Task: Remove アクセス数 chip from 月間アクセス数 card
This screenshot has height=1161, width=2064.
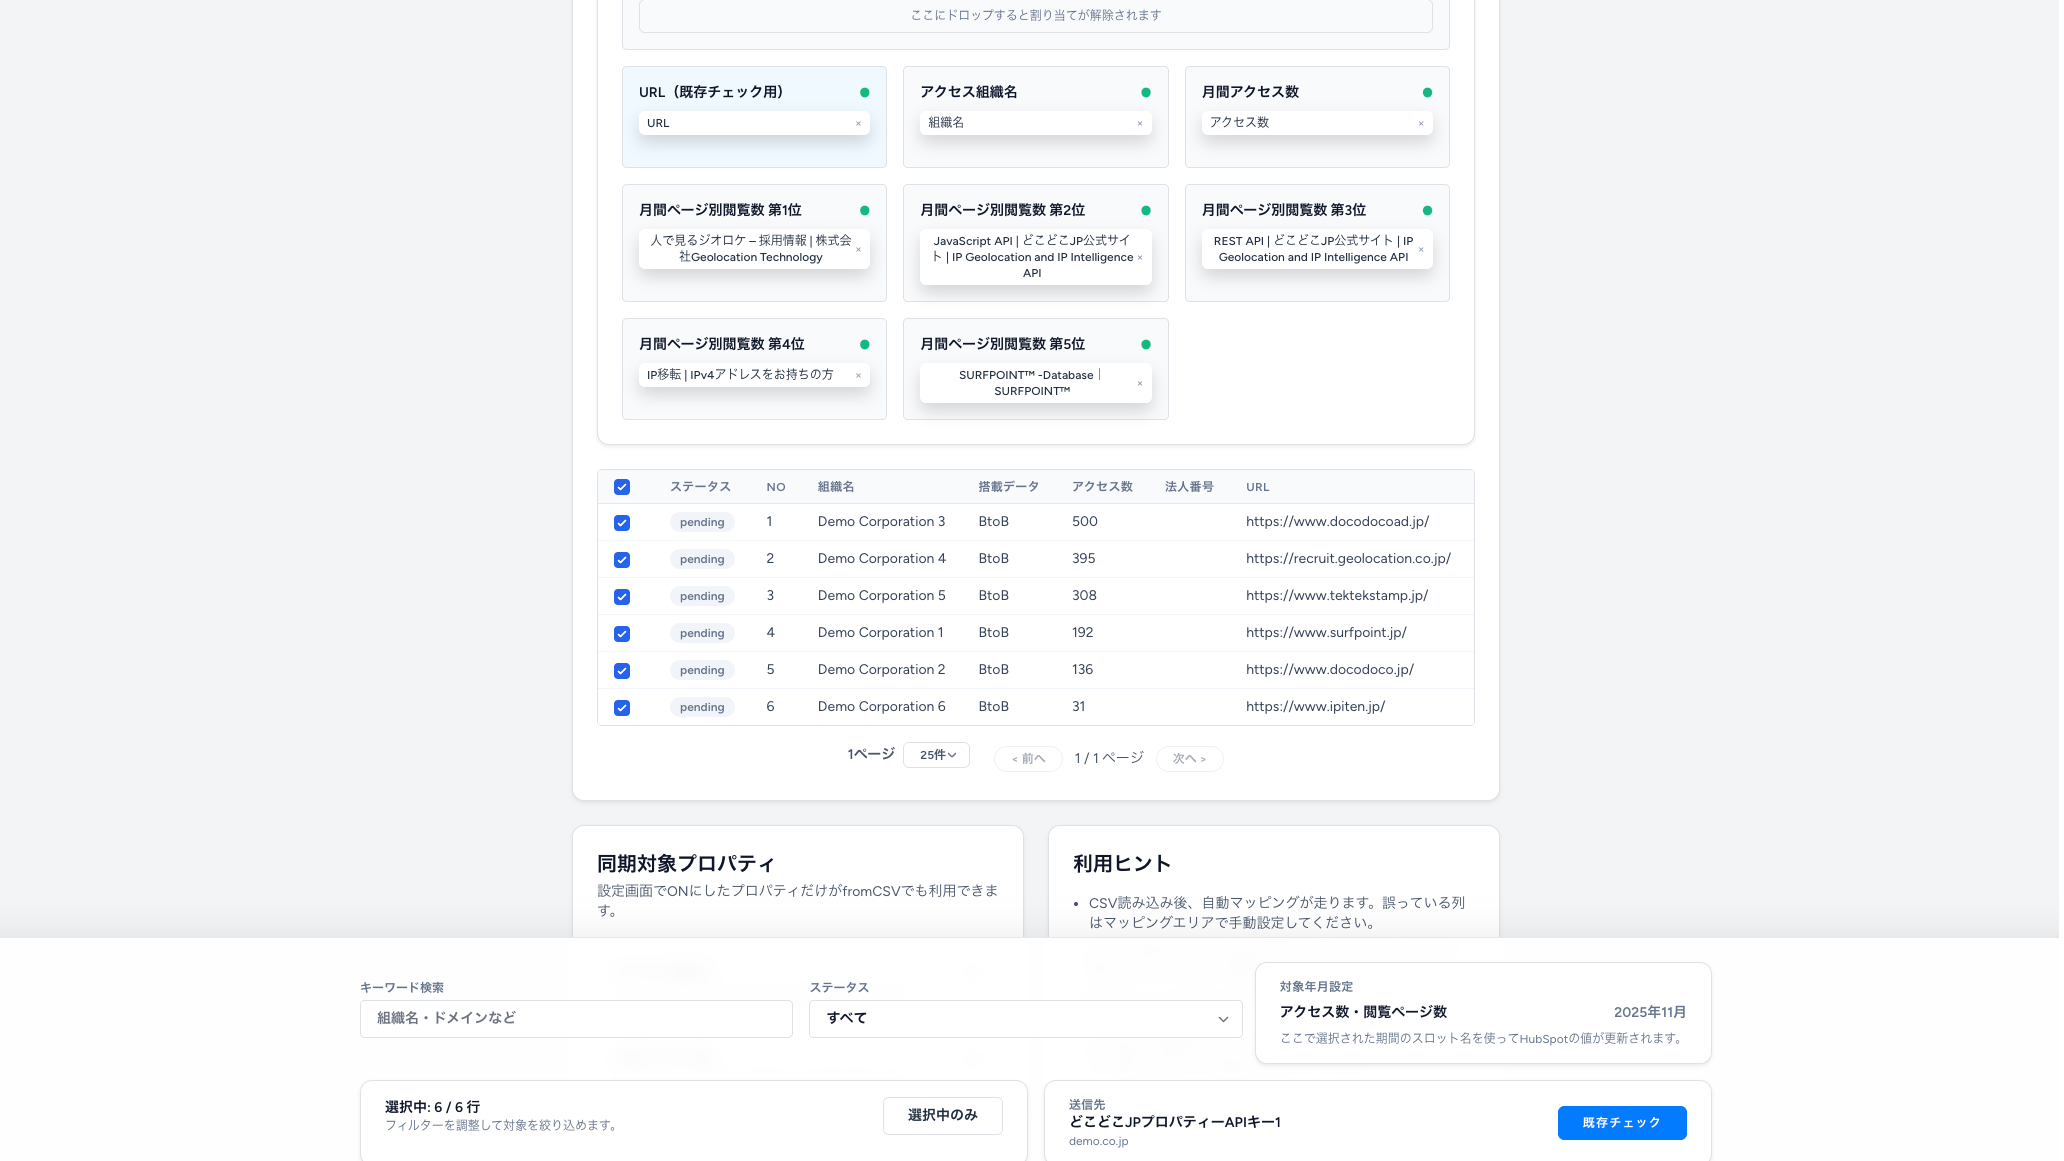Action: 1420,124
